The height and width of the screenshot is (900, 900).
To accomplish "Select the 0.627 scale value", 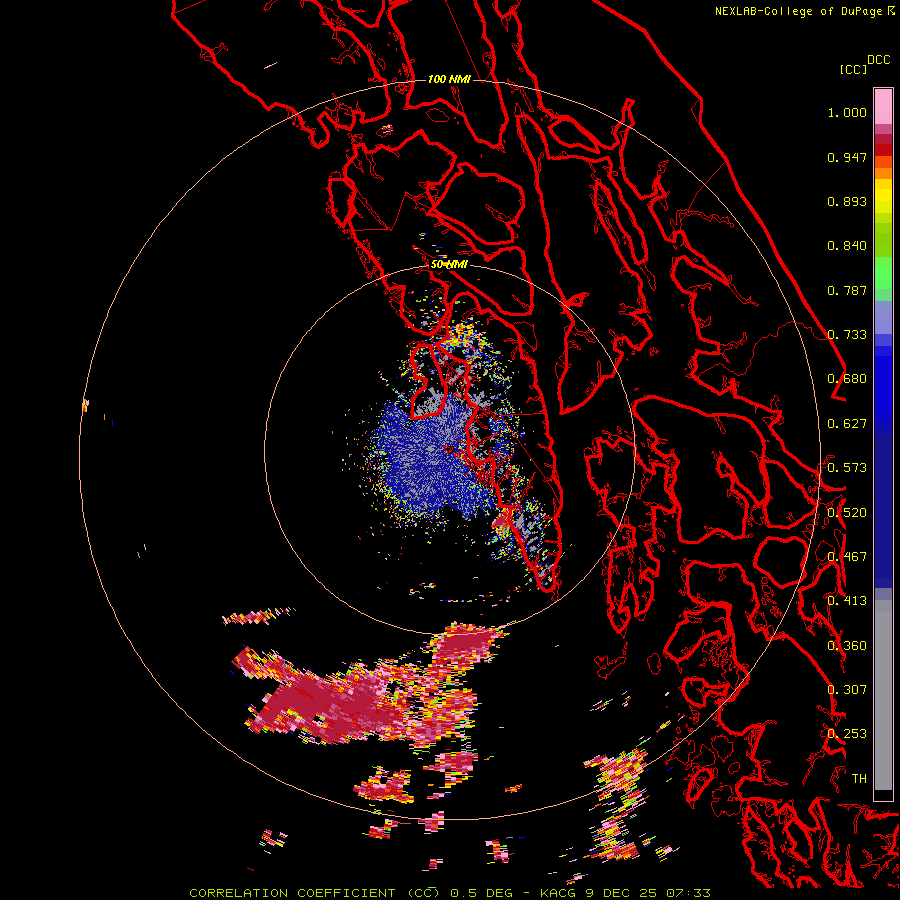I will 847,424.
